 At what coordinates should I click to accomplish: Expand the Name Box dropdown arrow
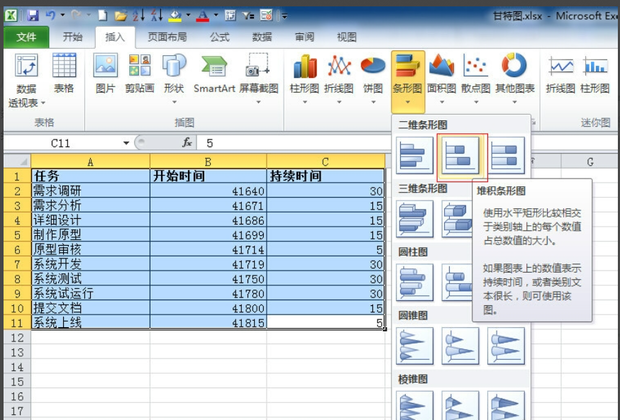(126, 143)
